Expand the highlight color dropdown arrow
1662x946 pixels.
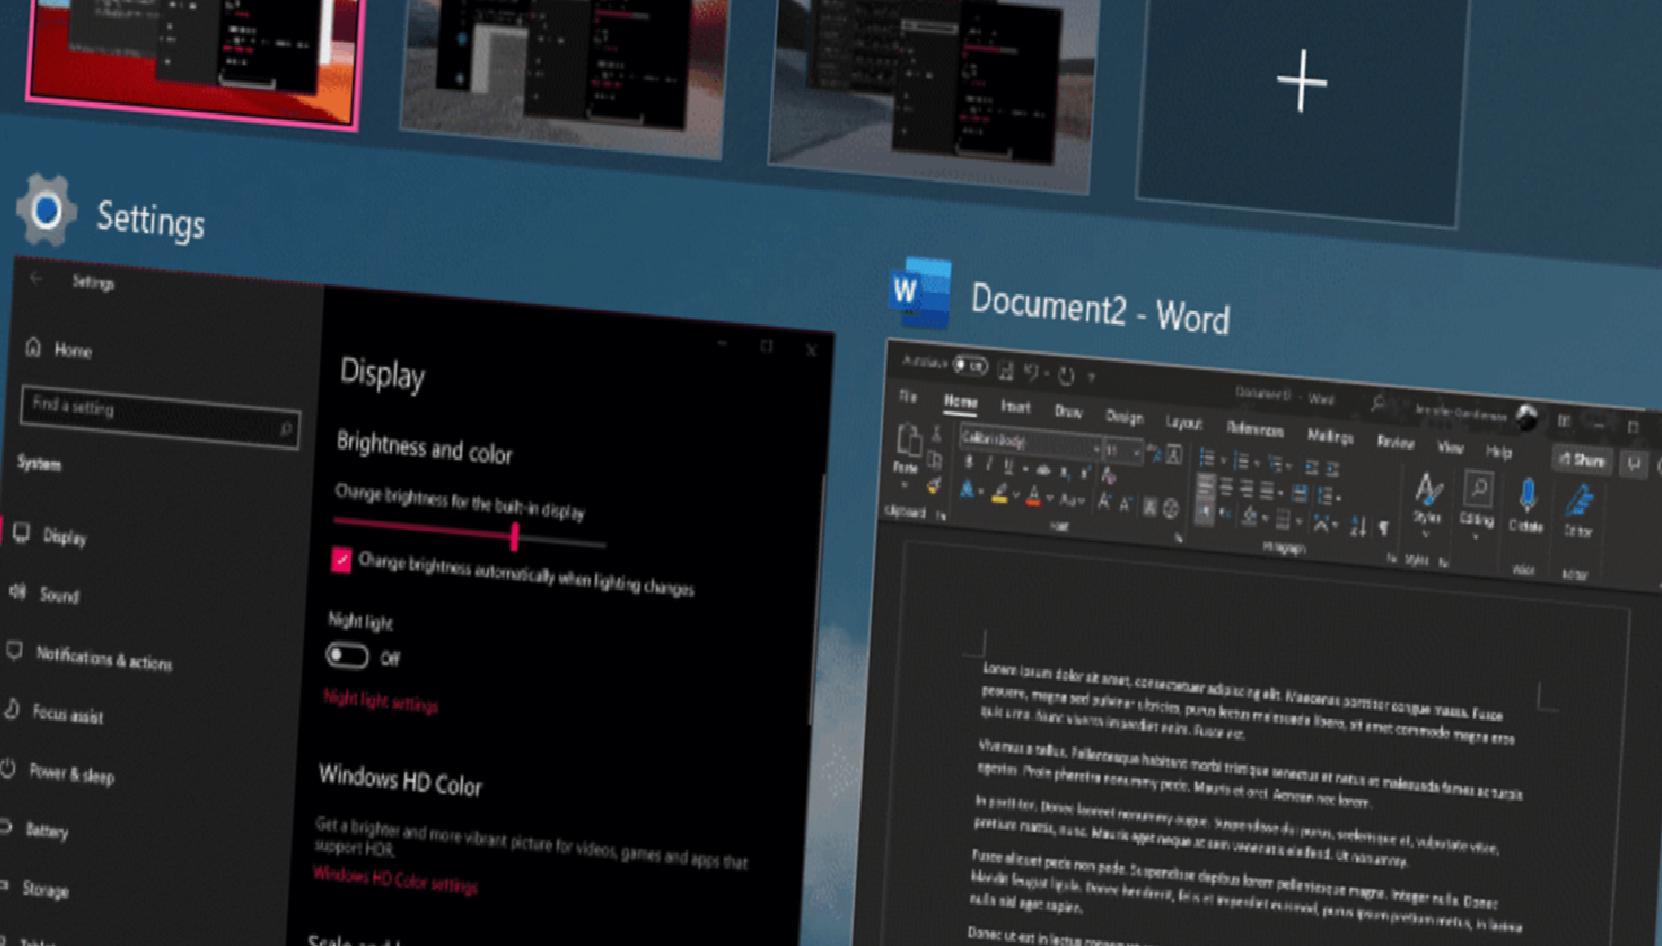[x=1015, y=495]
